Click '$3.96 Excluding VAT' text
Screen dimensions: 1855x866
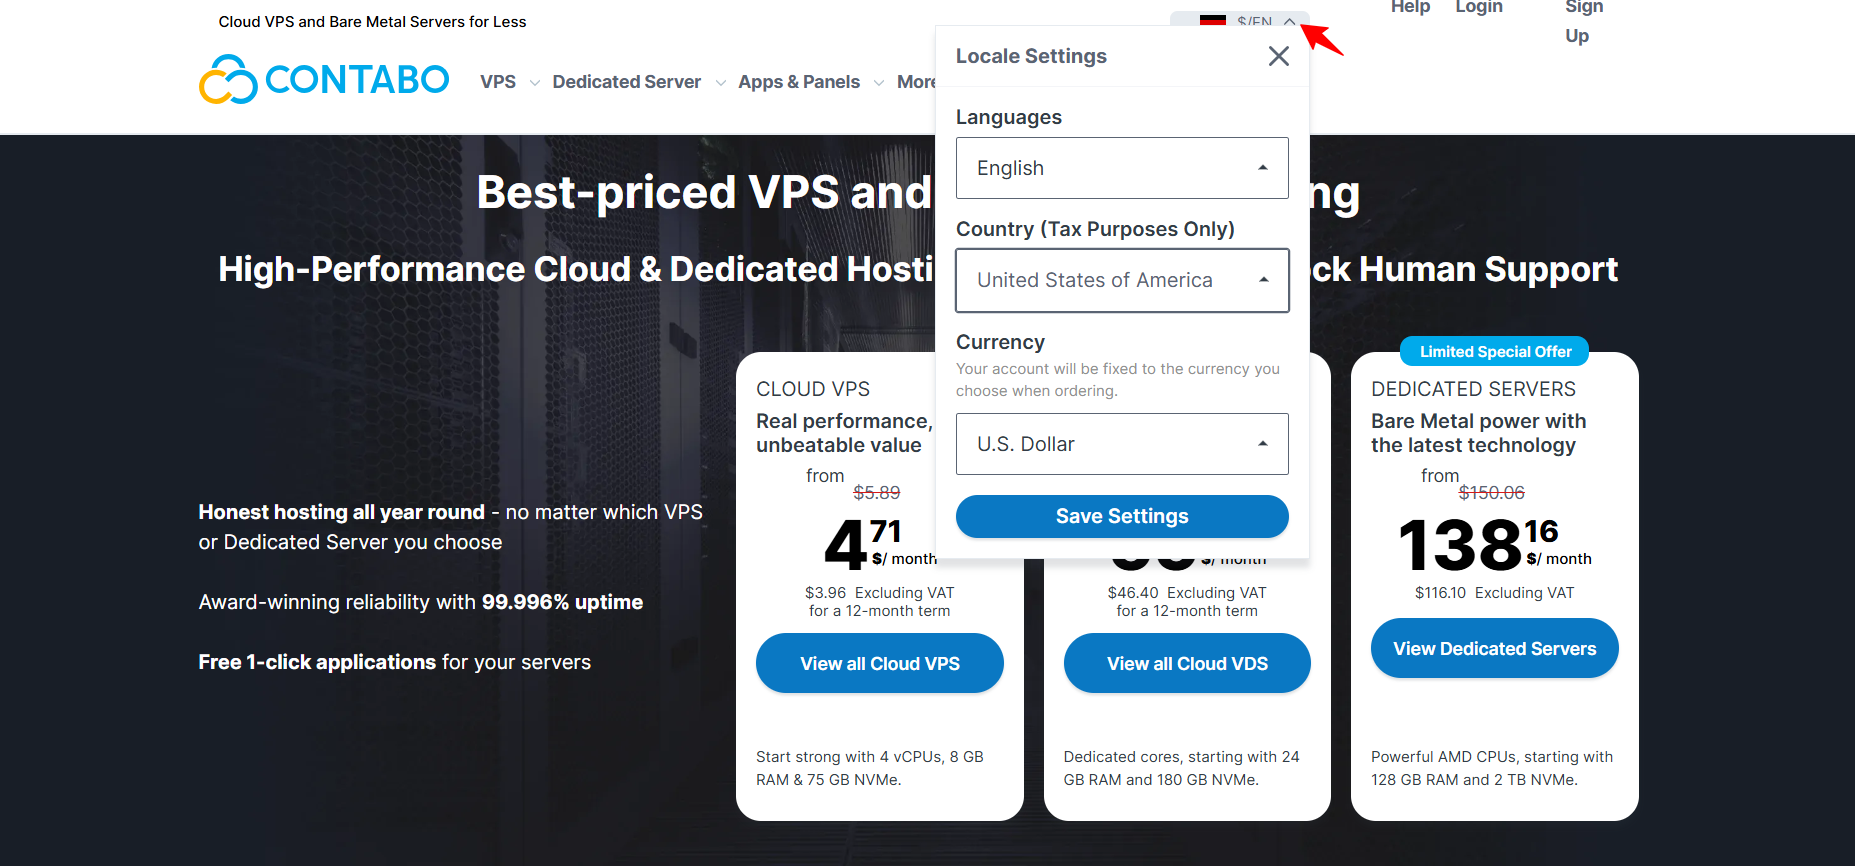(x=880, y=593)
